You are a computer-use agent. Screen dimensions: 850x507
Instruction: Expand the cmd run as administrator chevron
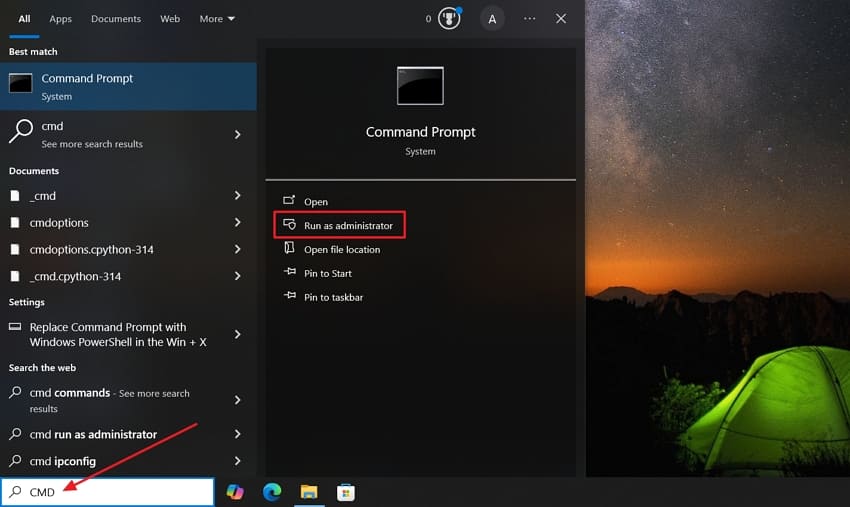click(237, 434)
